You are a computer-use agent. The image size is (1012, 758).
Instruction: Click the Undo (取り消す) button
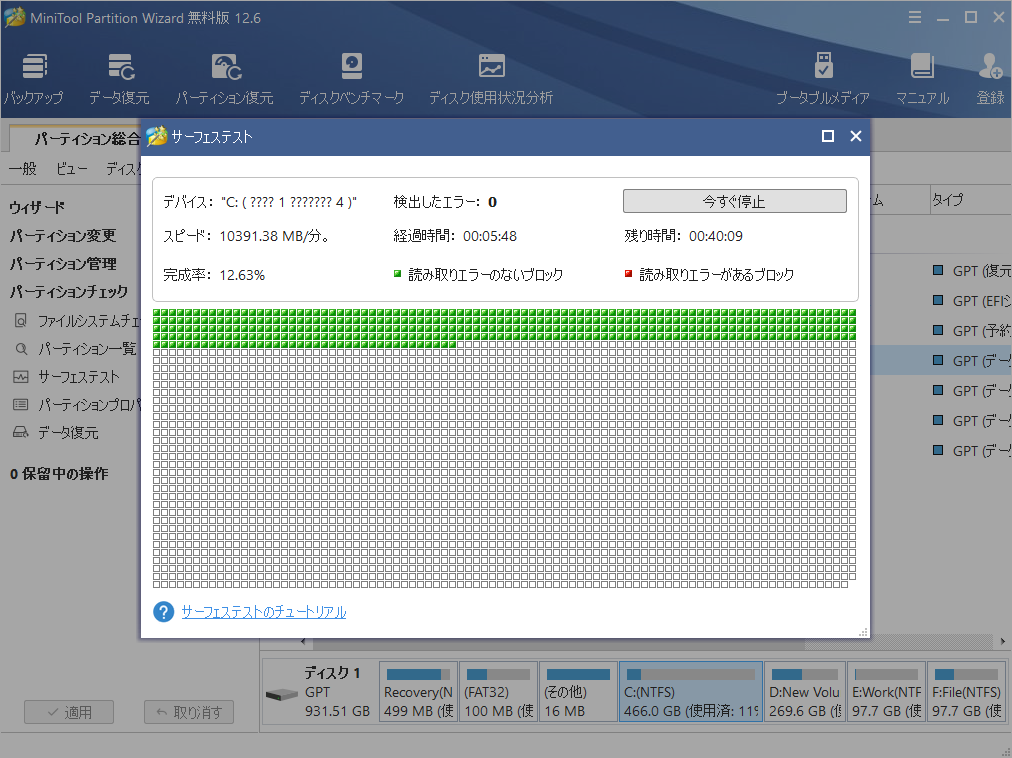[x=189, y=712]
